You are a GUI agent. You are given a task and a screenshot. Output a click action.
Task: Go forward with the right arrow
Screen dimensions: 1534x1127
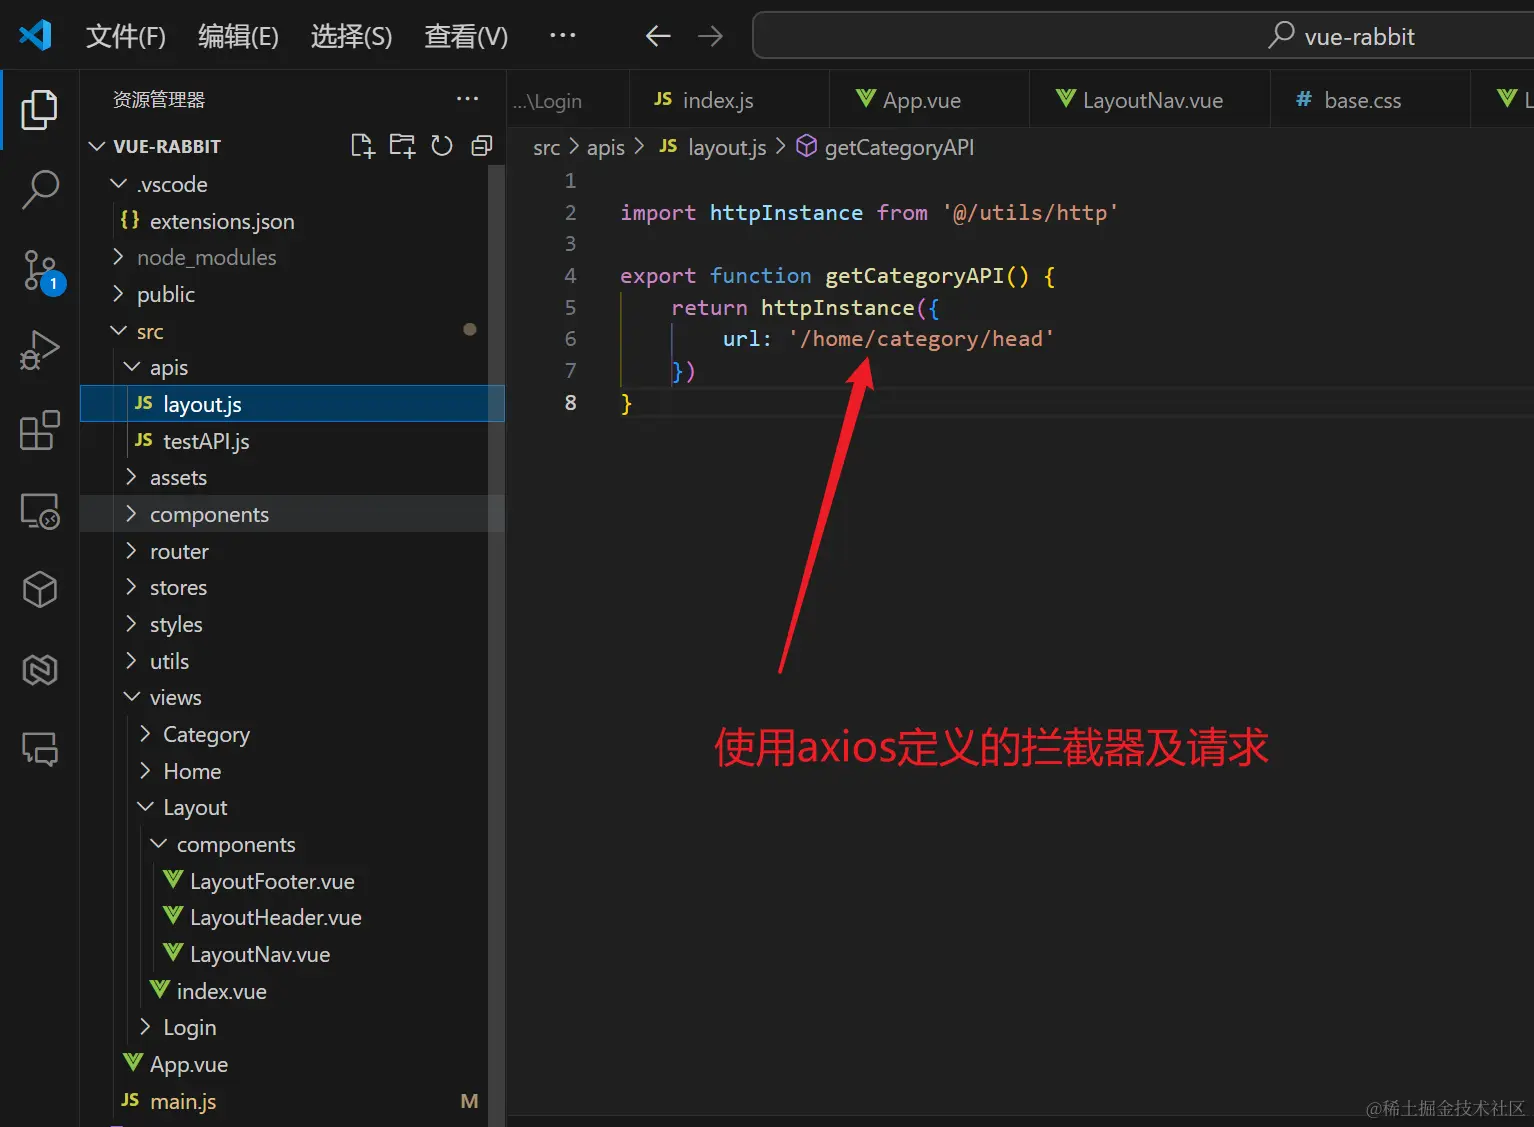tap(710, 37)
